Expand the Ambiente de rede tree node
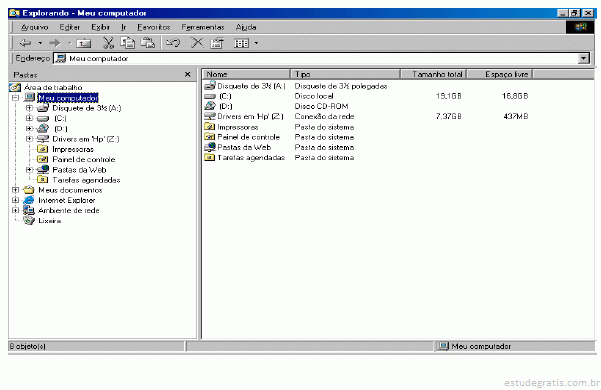The height and width of the screenshot is (390, 601). pos(15,210)
